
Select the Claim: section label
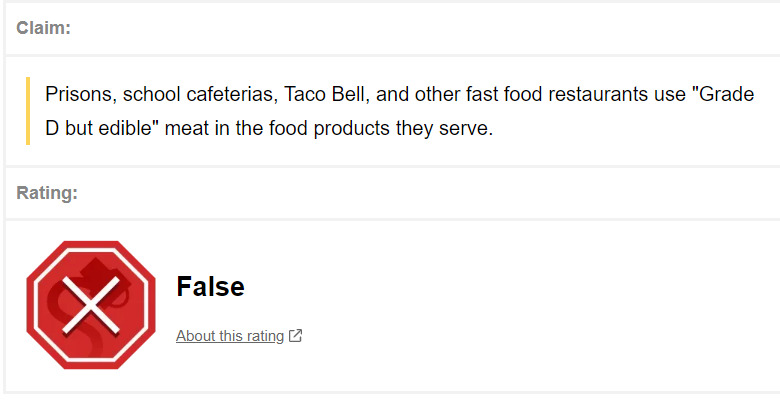coord(43,28)
